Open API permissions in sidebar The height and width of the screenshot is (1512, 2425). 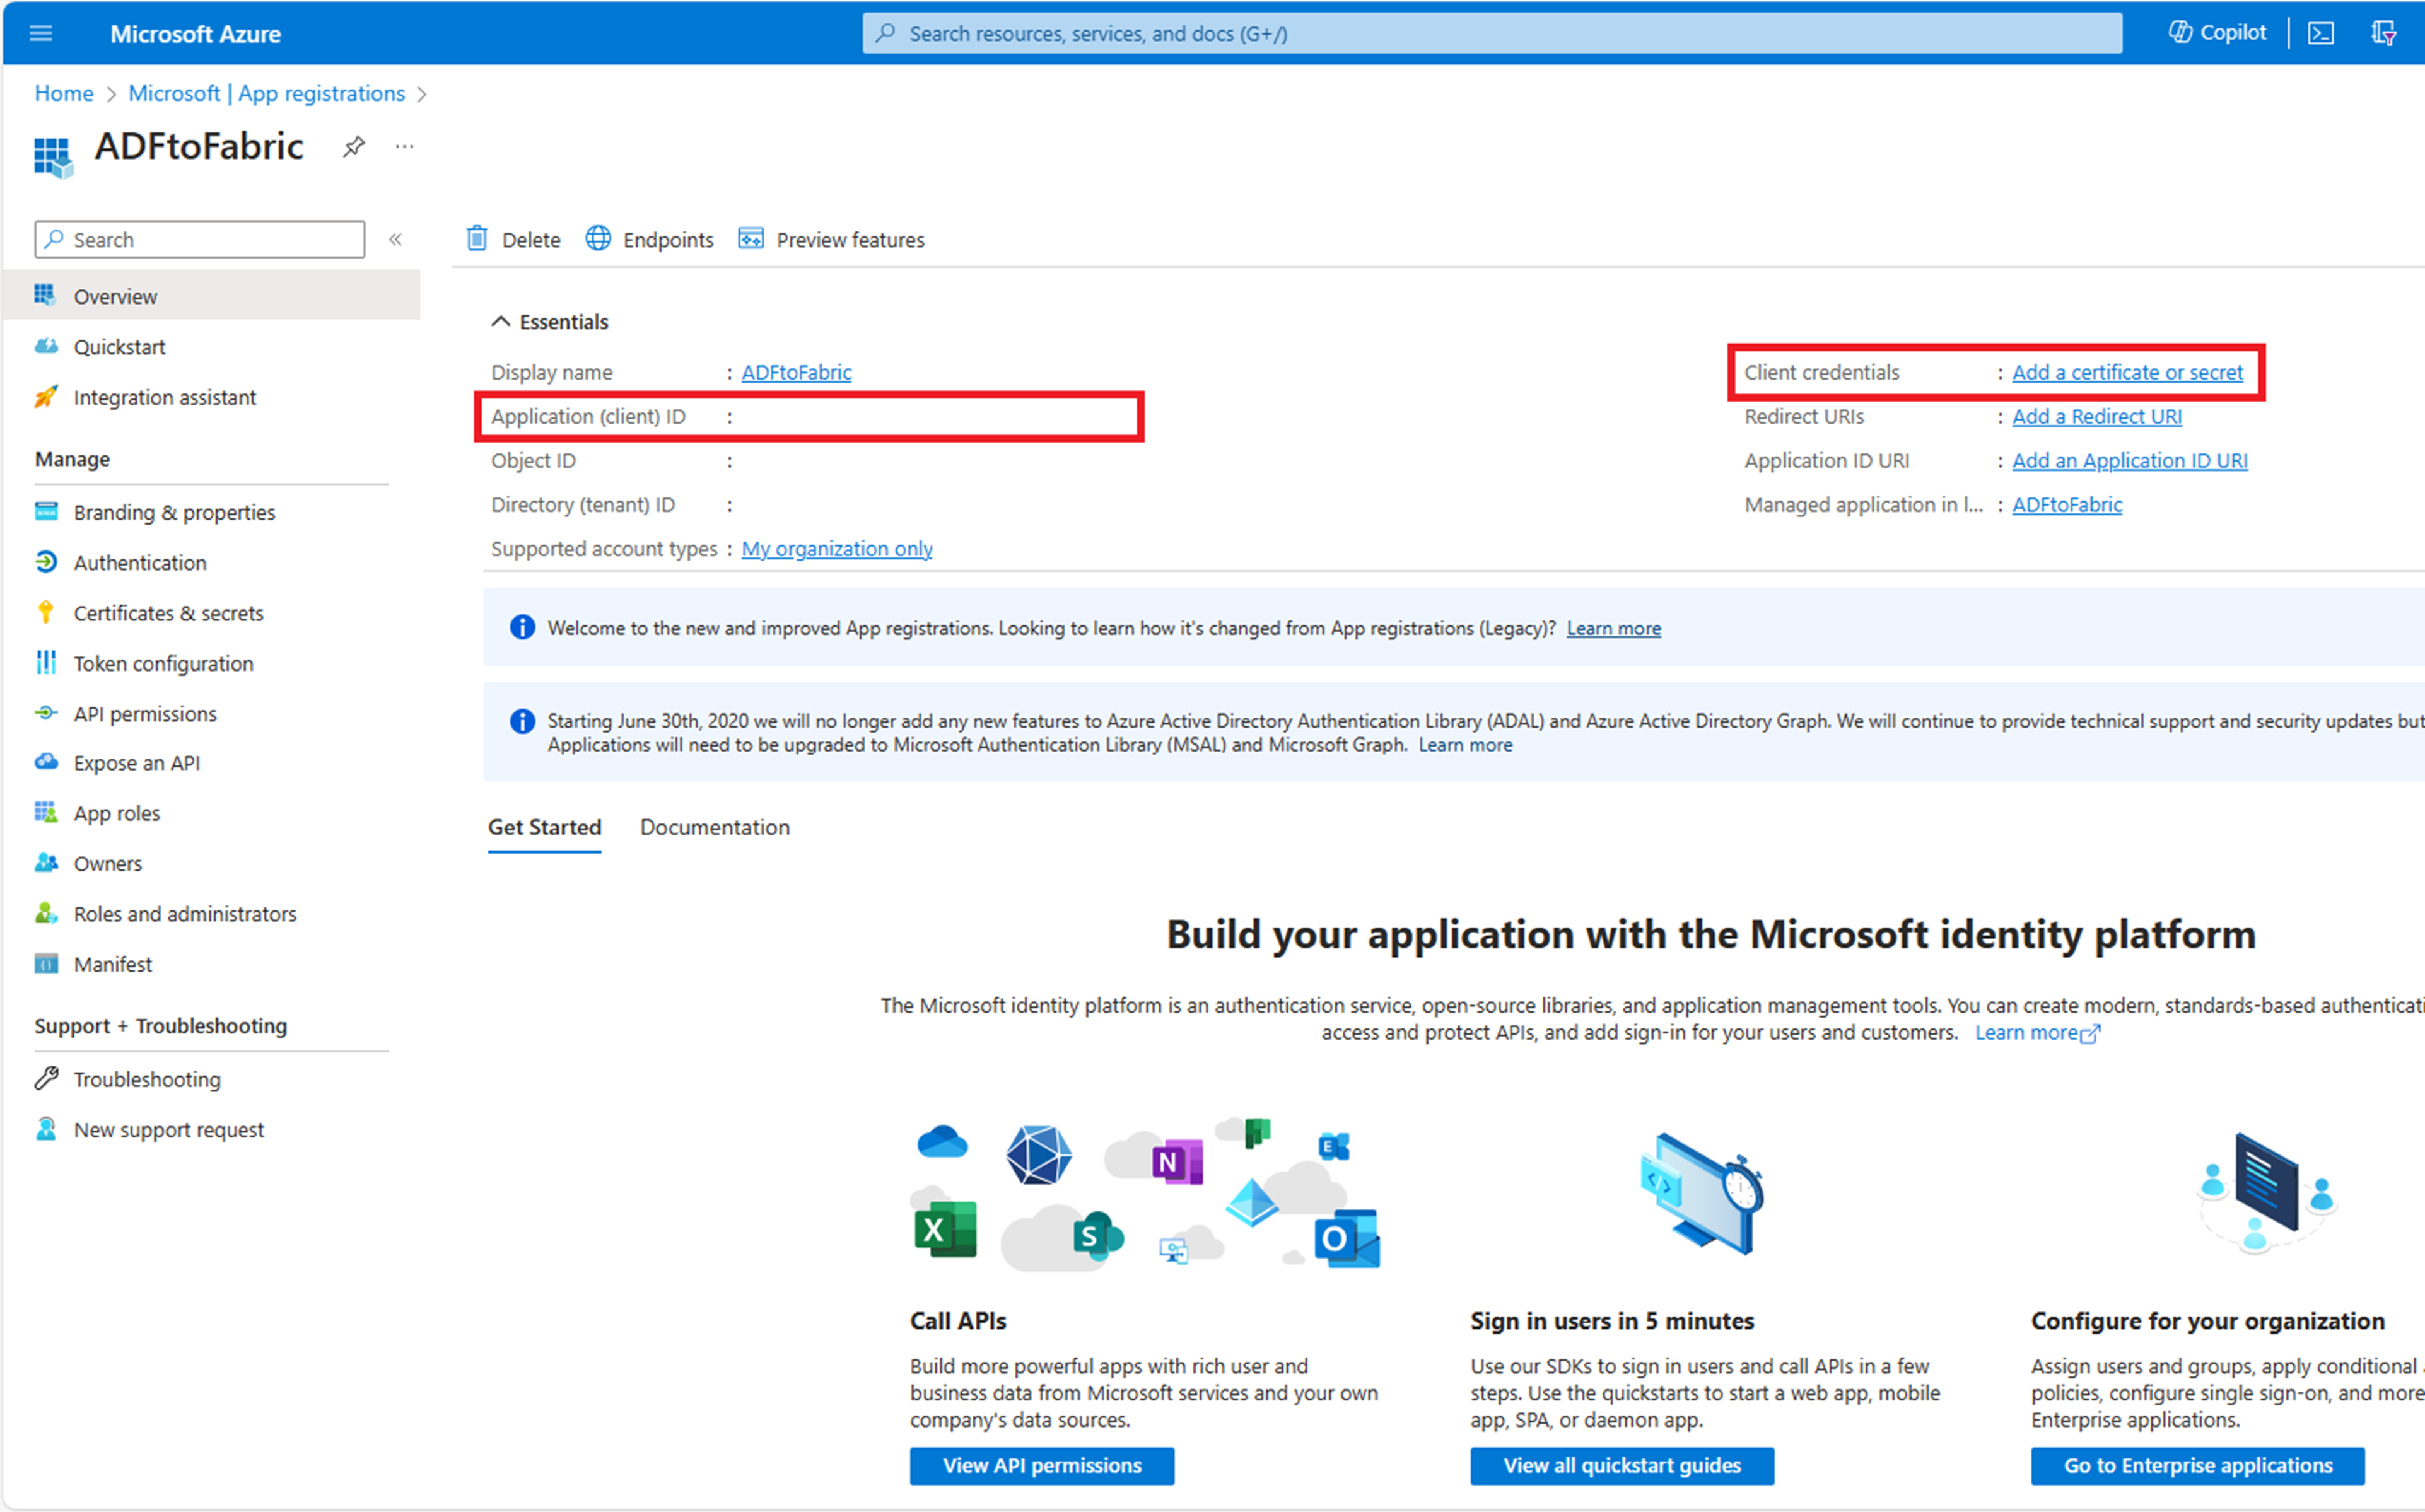click(145, 714)
